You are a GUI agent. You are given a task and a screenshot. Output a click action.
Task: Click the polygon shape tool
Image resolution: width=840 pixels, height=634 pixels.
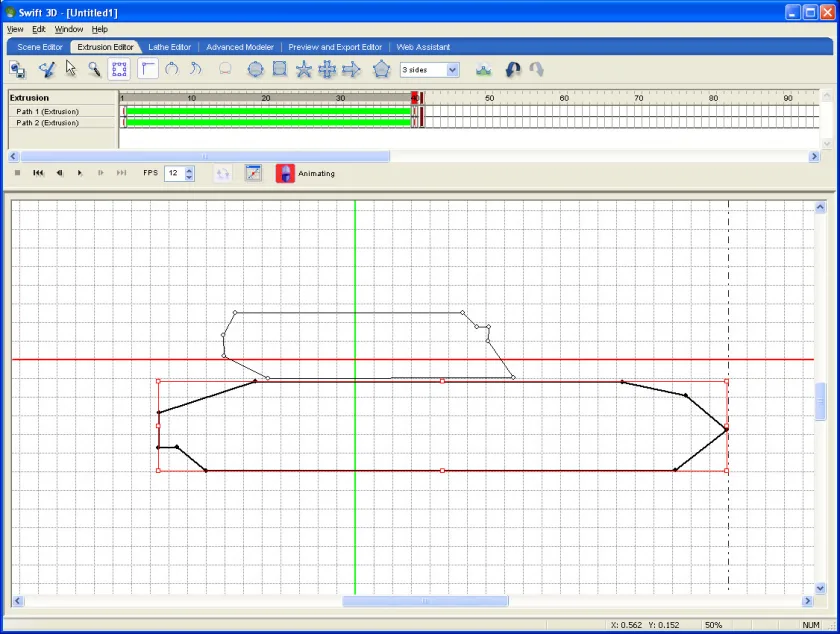click(381, 70)
